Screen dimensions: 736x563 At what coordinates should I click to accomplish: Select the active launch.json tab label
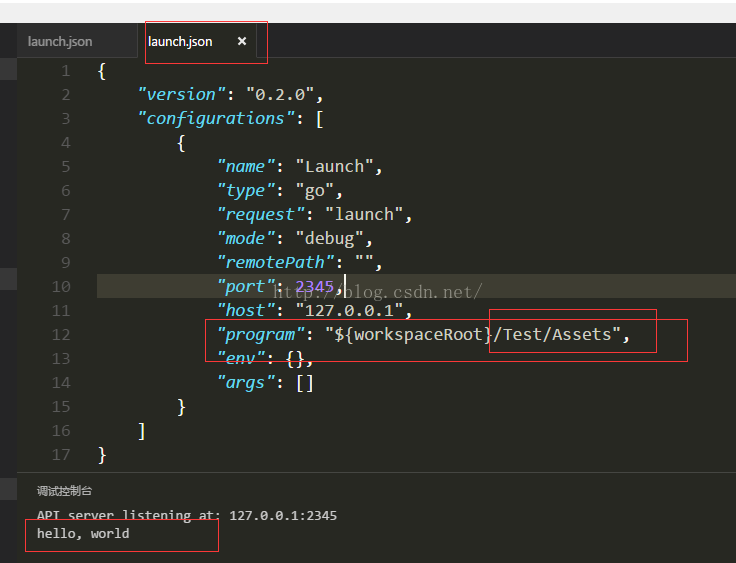[x=180, y=42]
